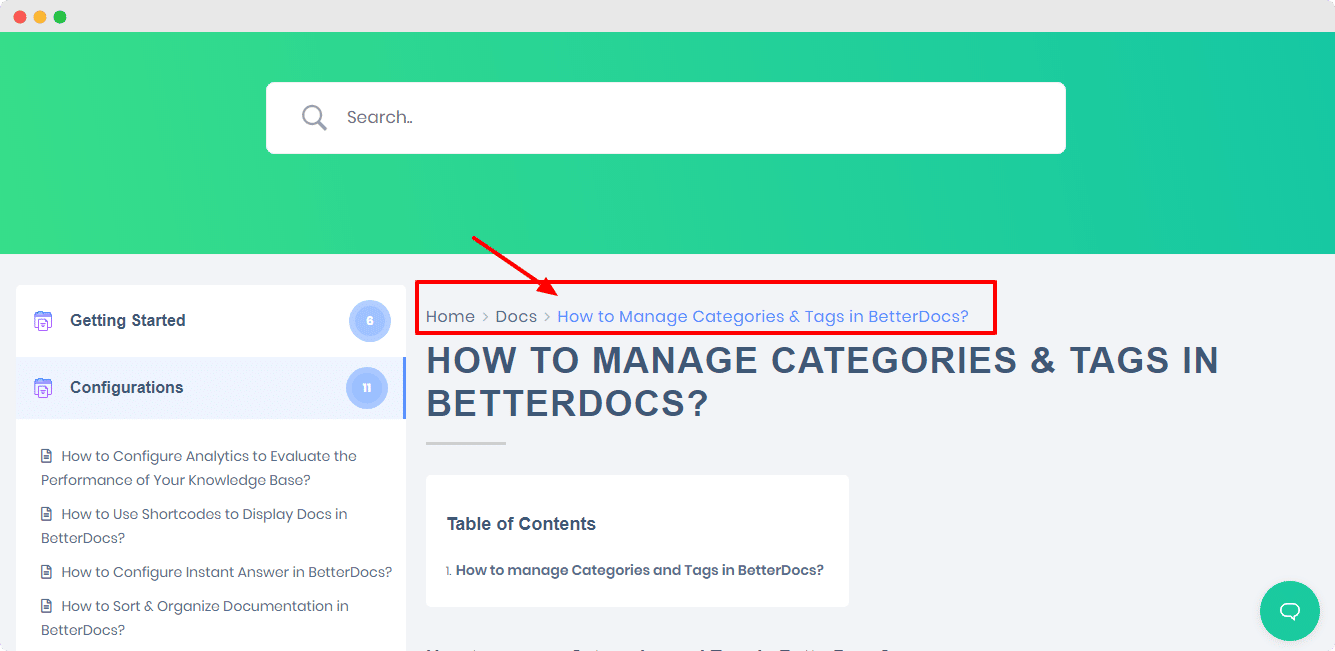Select the Table of Contents entry about managing Categories
Screen dimensions: 1335x651
639,569
